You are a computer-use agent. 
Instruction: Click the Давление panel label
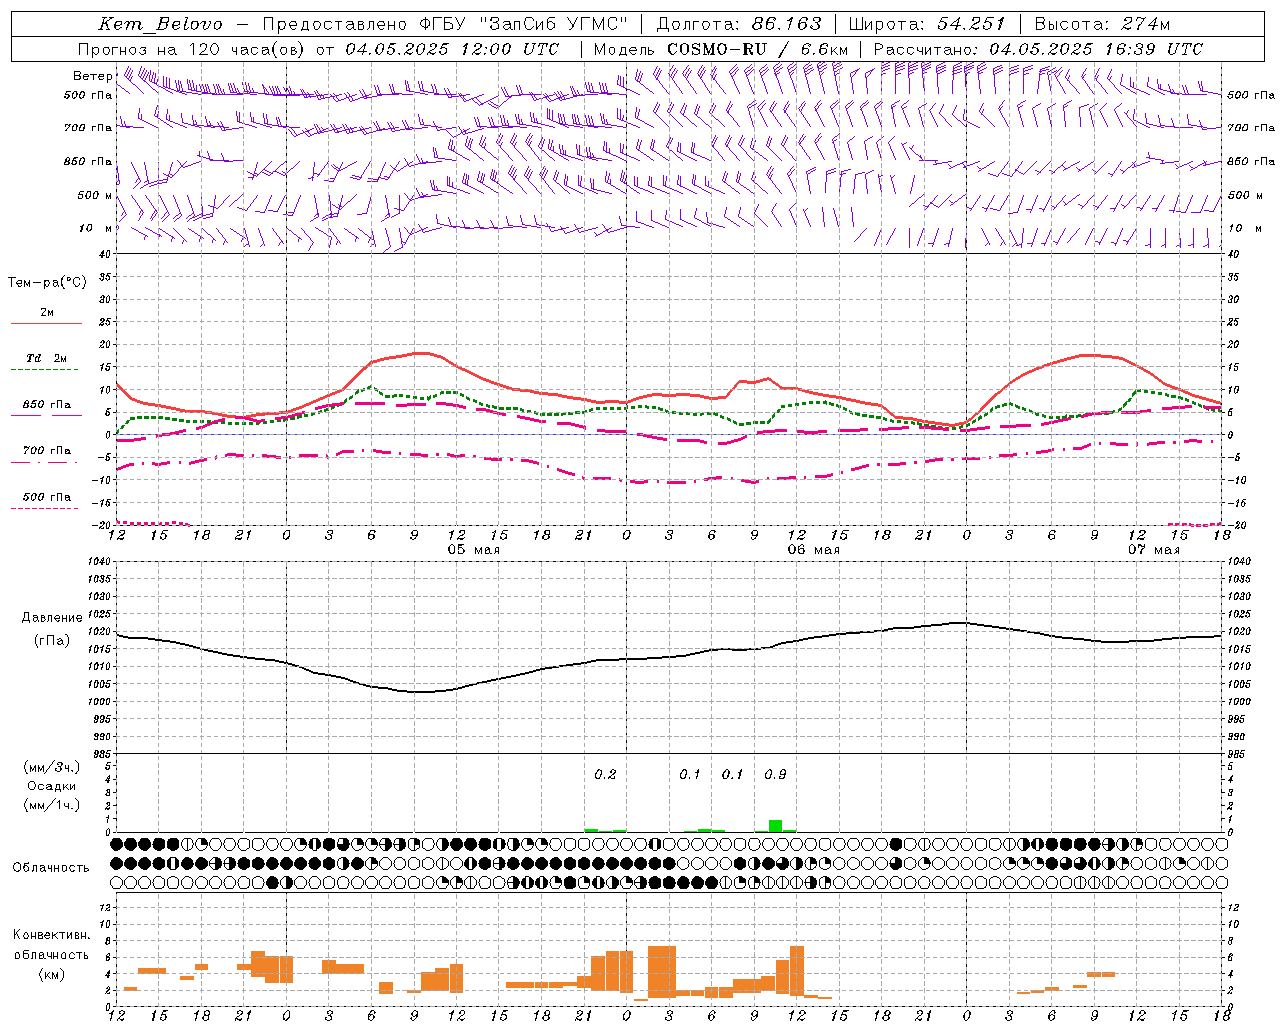[x=52, y=618]
